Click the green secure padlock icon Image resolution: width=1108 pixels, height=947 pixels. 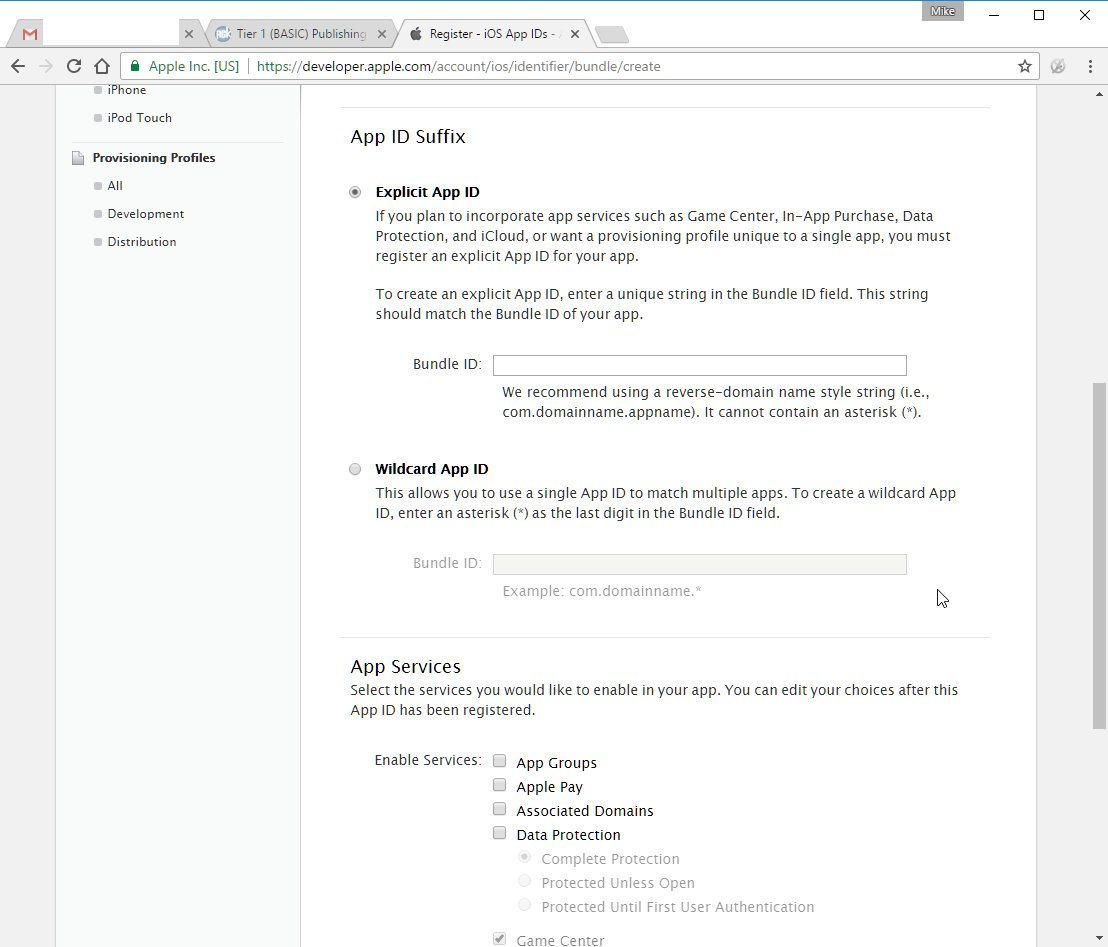pos(134,66)
